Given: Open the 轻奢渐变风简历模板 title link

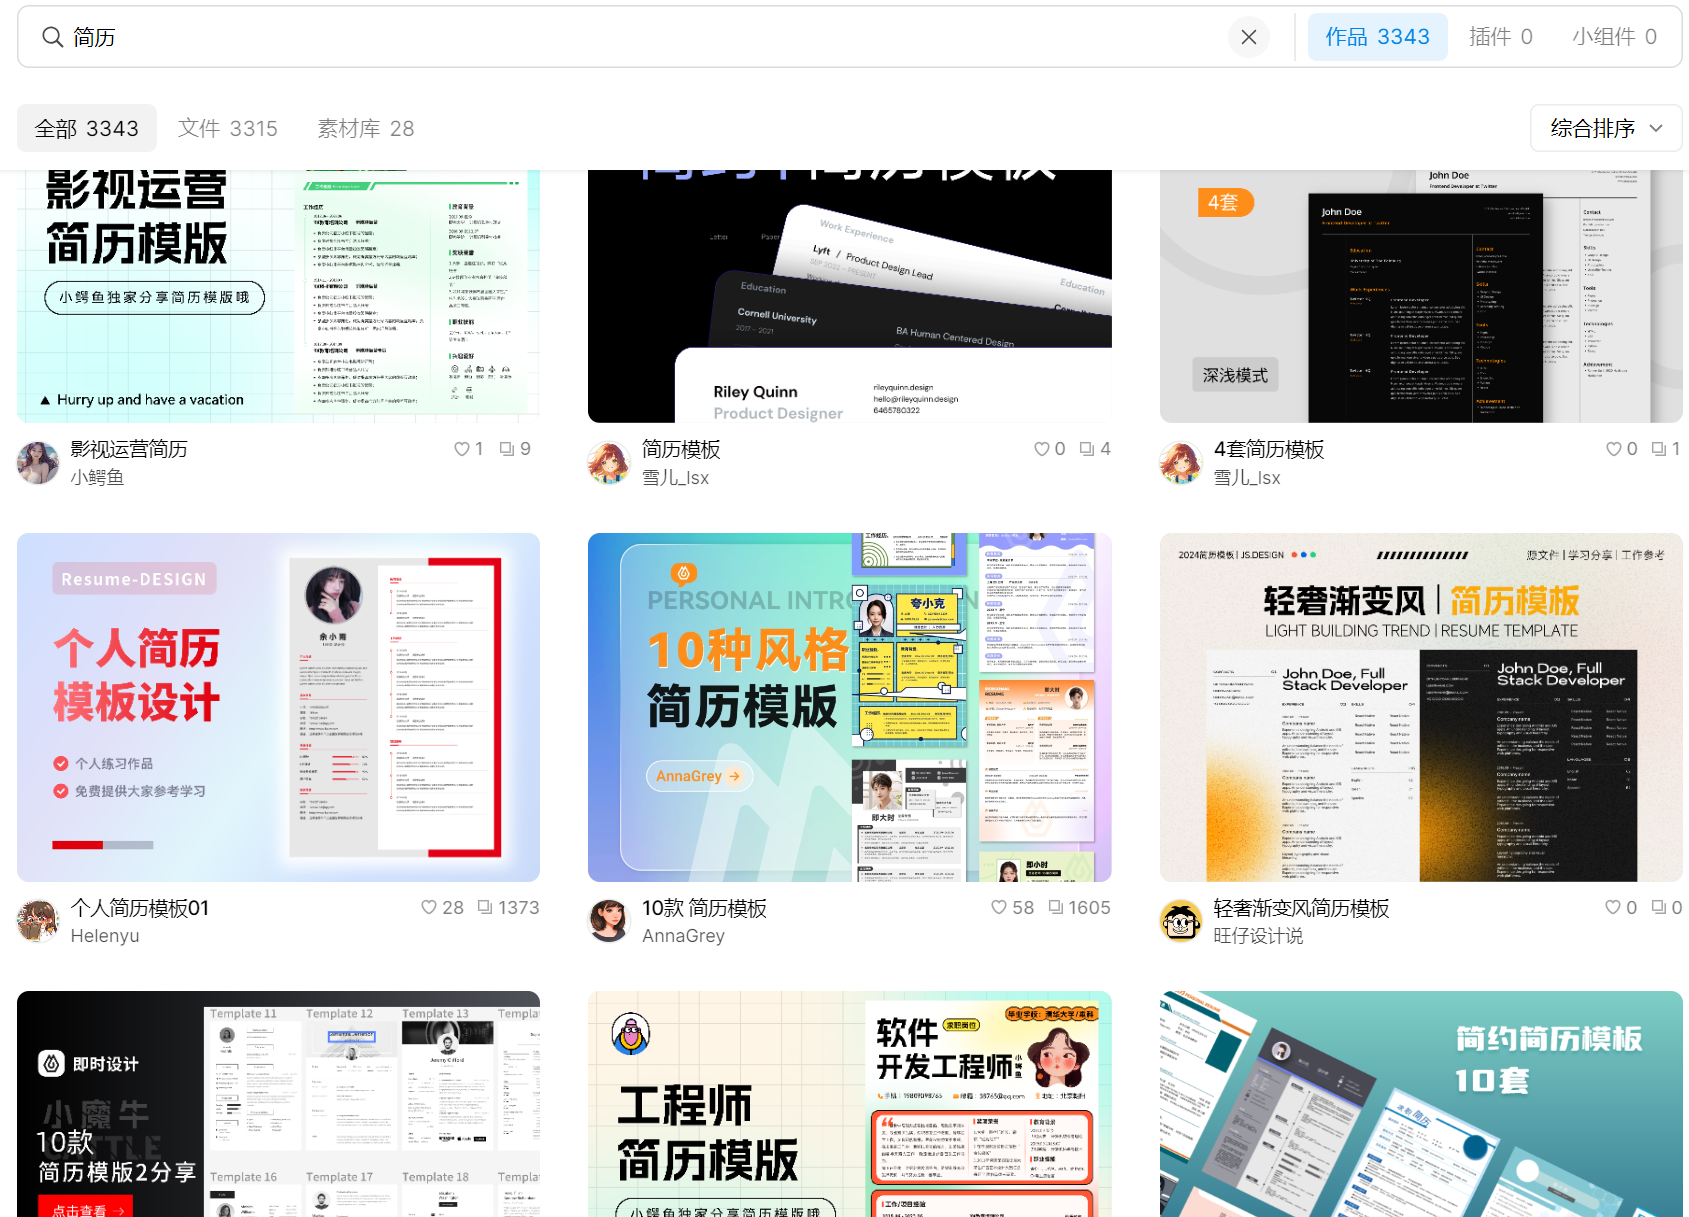Looking at the screenshot, I should (x=1301, y=908).
